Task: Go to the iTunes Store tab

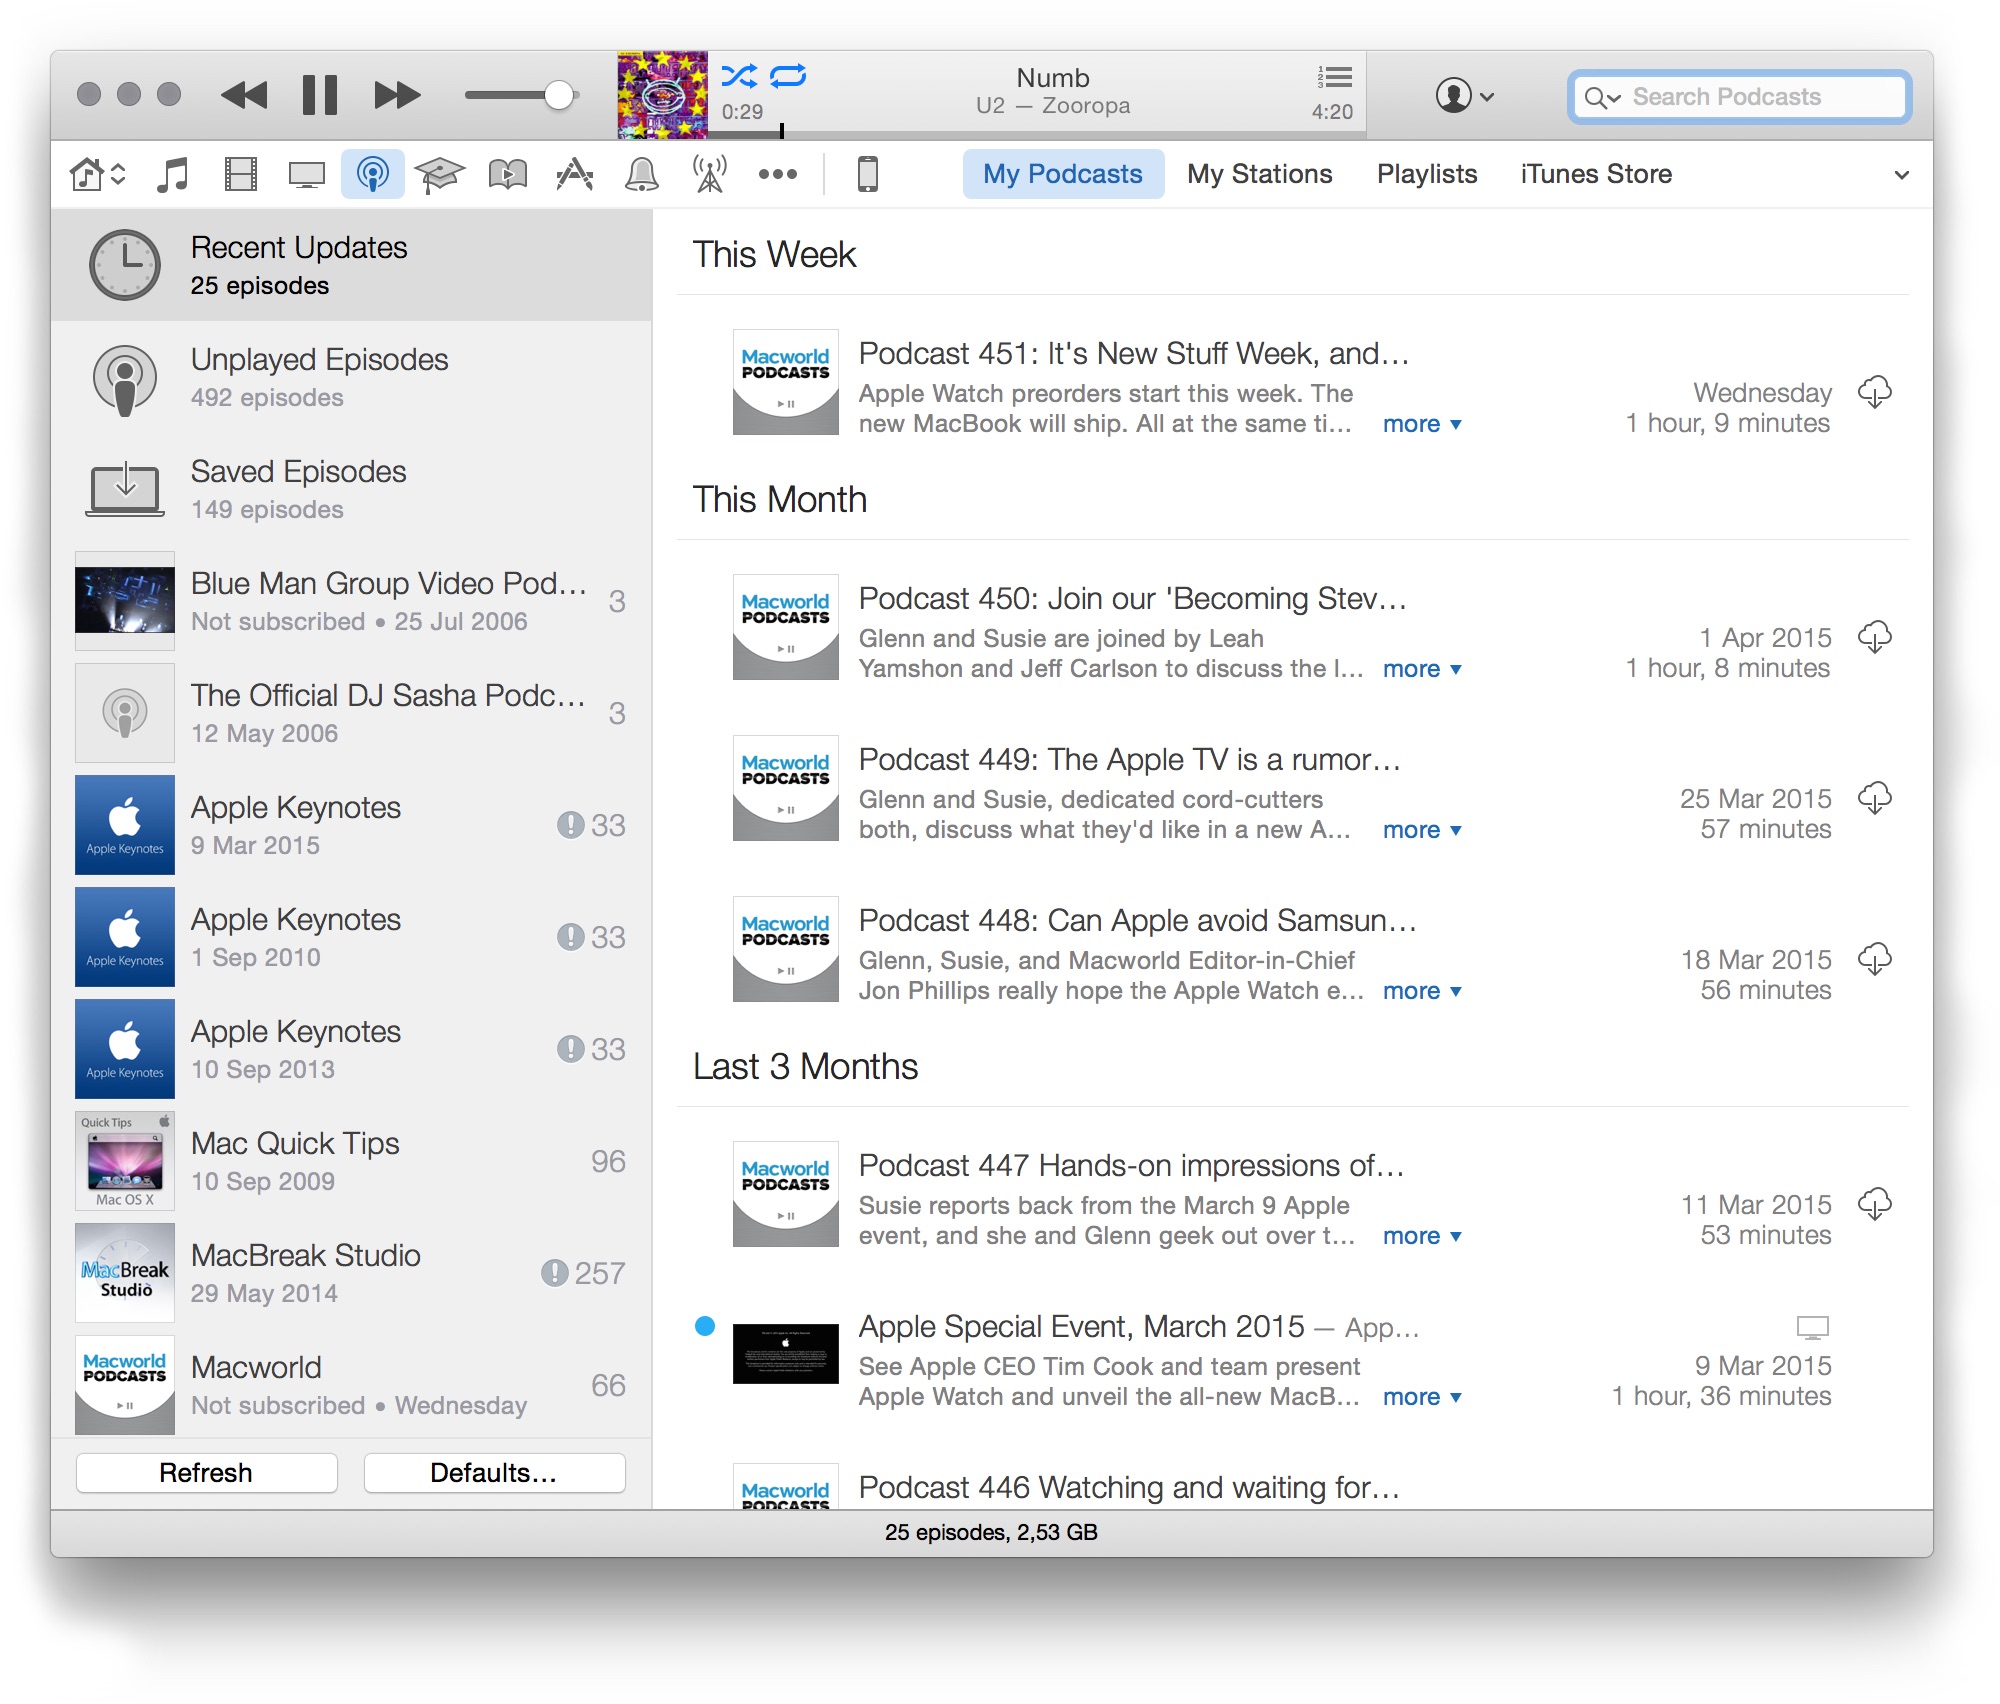Action: [1596, 174]
